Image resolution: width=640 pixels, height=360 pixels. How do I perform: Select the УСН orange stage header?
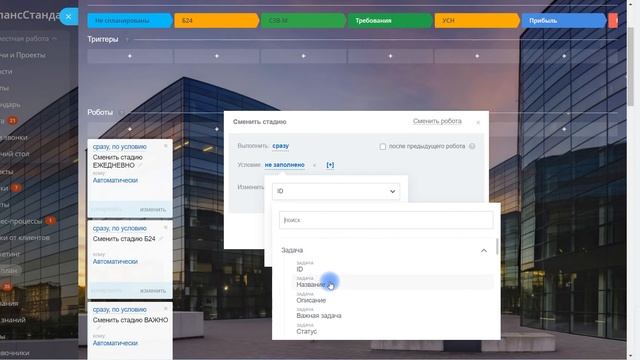pyautogui.click(x=477, y=20)
